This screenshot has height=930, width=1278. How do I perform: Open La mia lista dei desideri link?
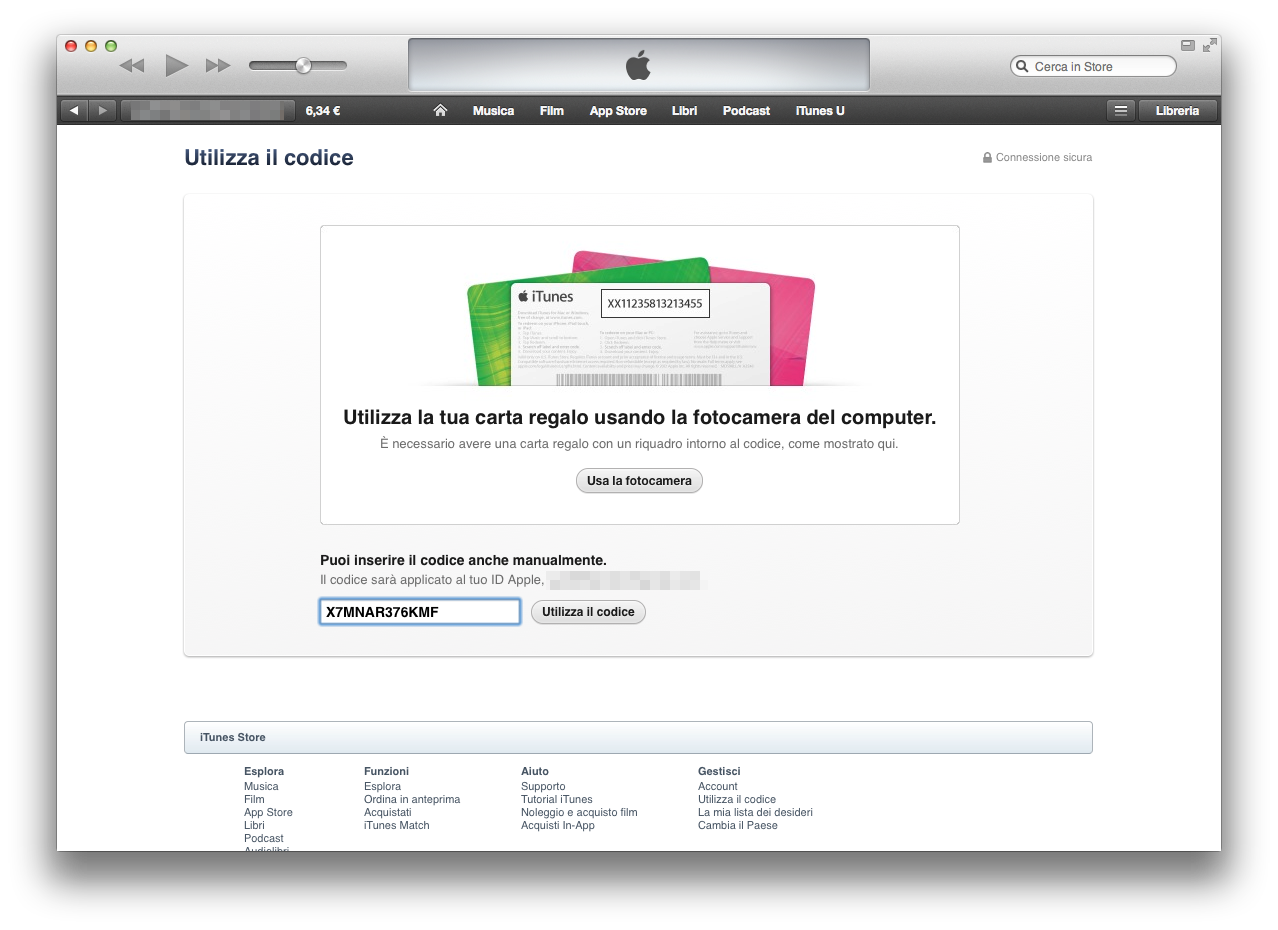[x=755, y=813]
